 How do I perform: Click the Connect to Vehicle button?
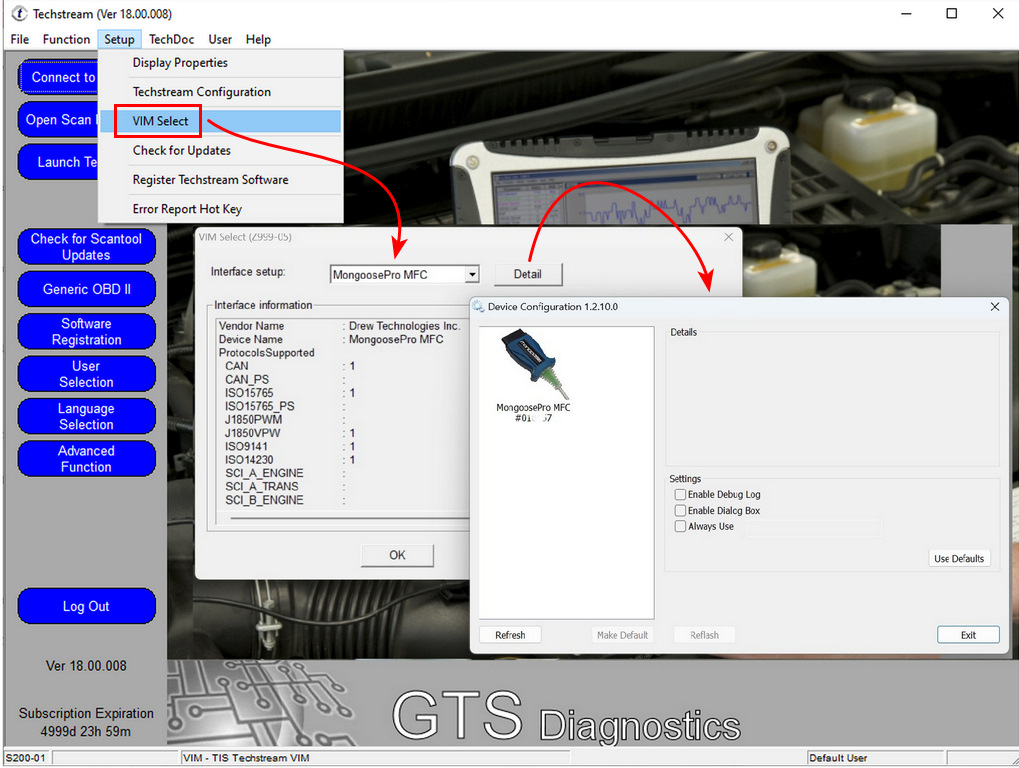coord(58,77)
